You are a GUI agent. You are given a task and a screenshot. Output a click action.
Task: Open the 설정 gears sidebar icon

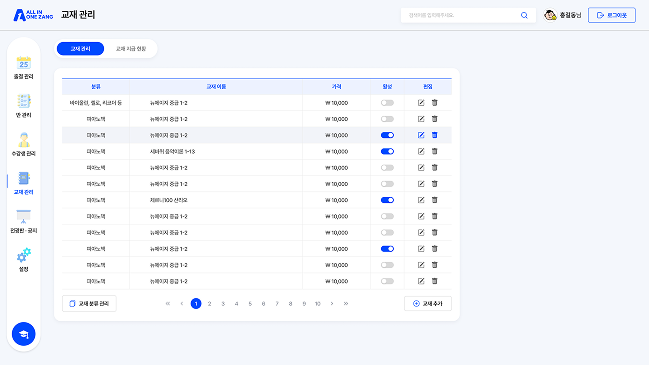[24, 255]
